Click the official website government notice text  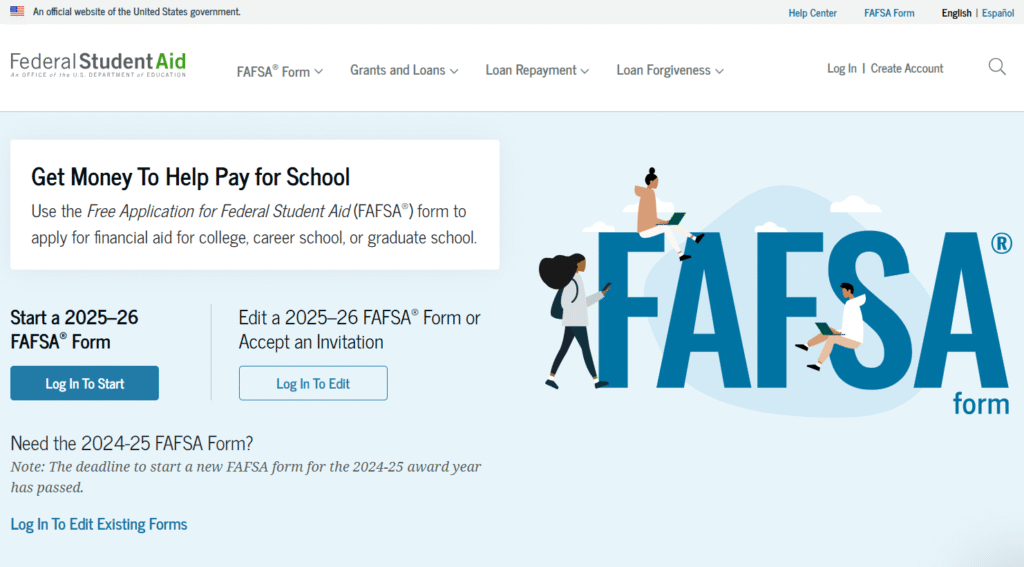136,12
